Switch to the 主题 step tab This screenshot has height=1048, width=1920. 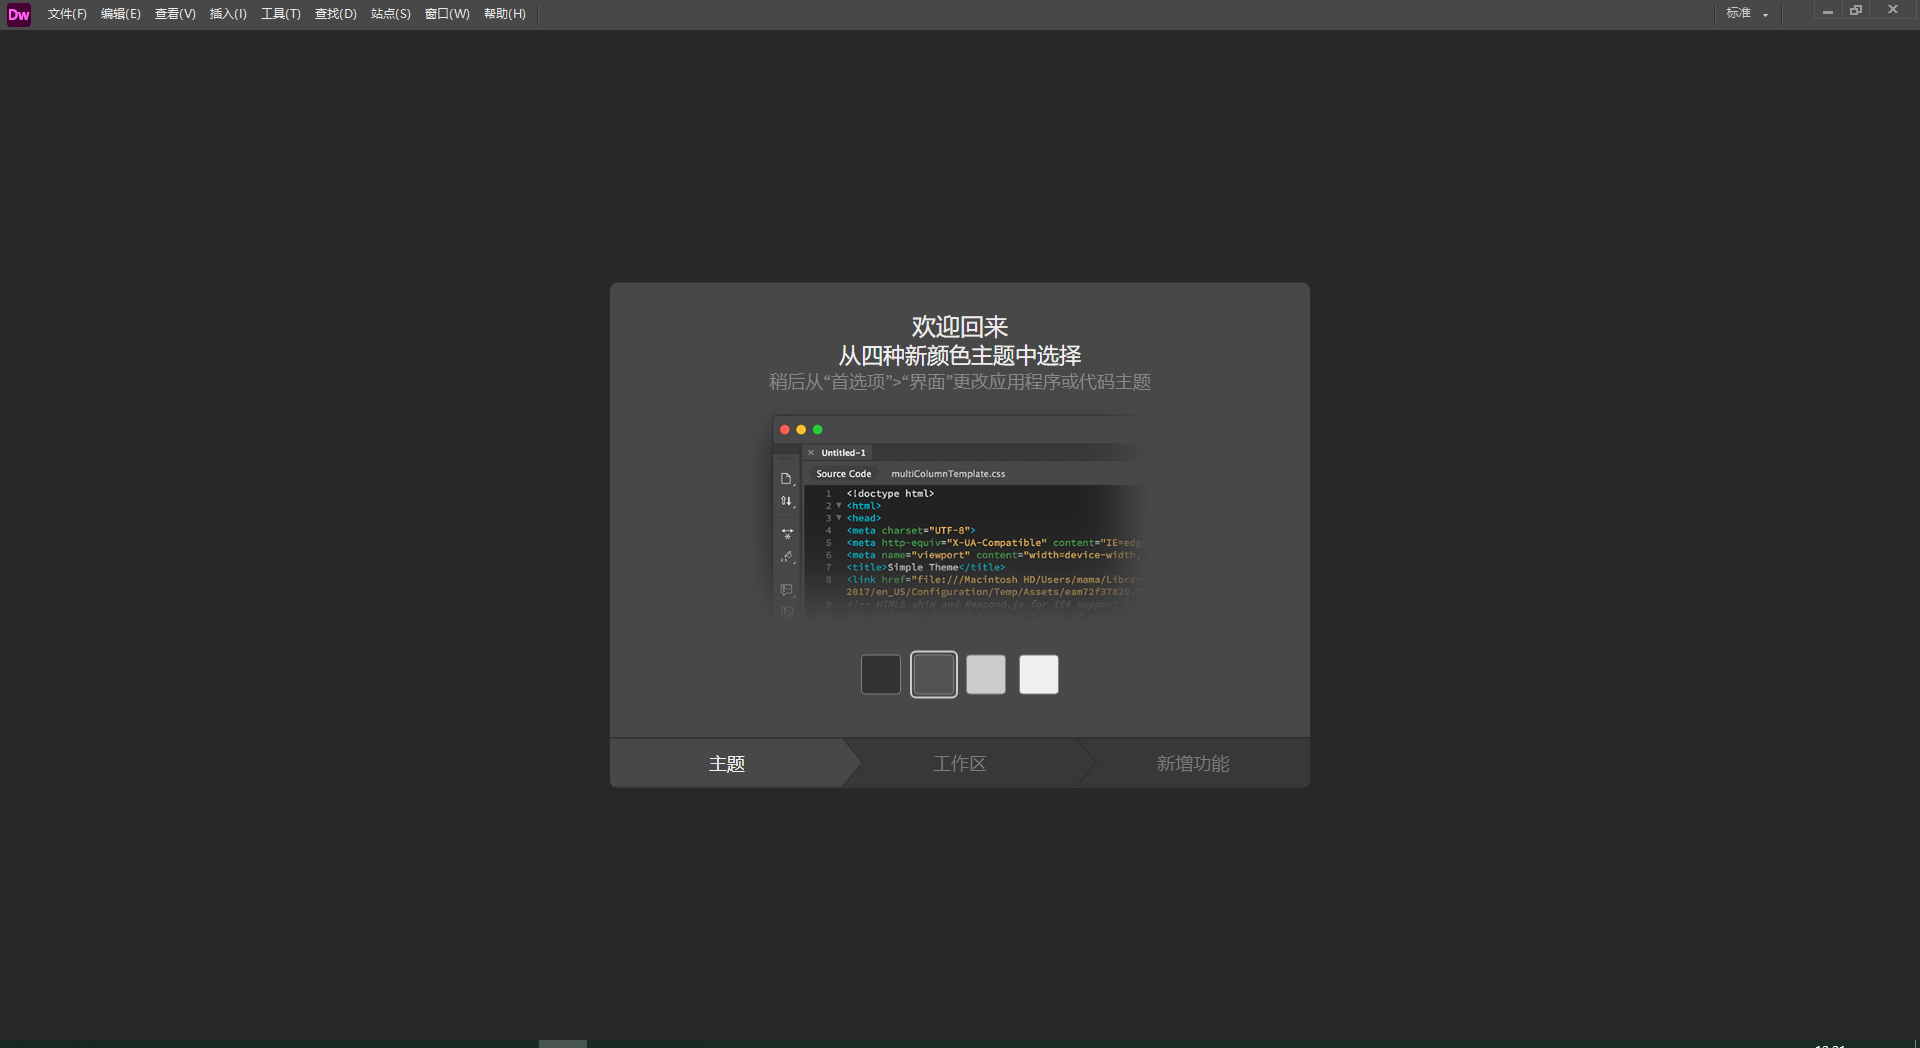click(x=727, y=763)
